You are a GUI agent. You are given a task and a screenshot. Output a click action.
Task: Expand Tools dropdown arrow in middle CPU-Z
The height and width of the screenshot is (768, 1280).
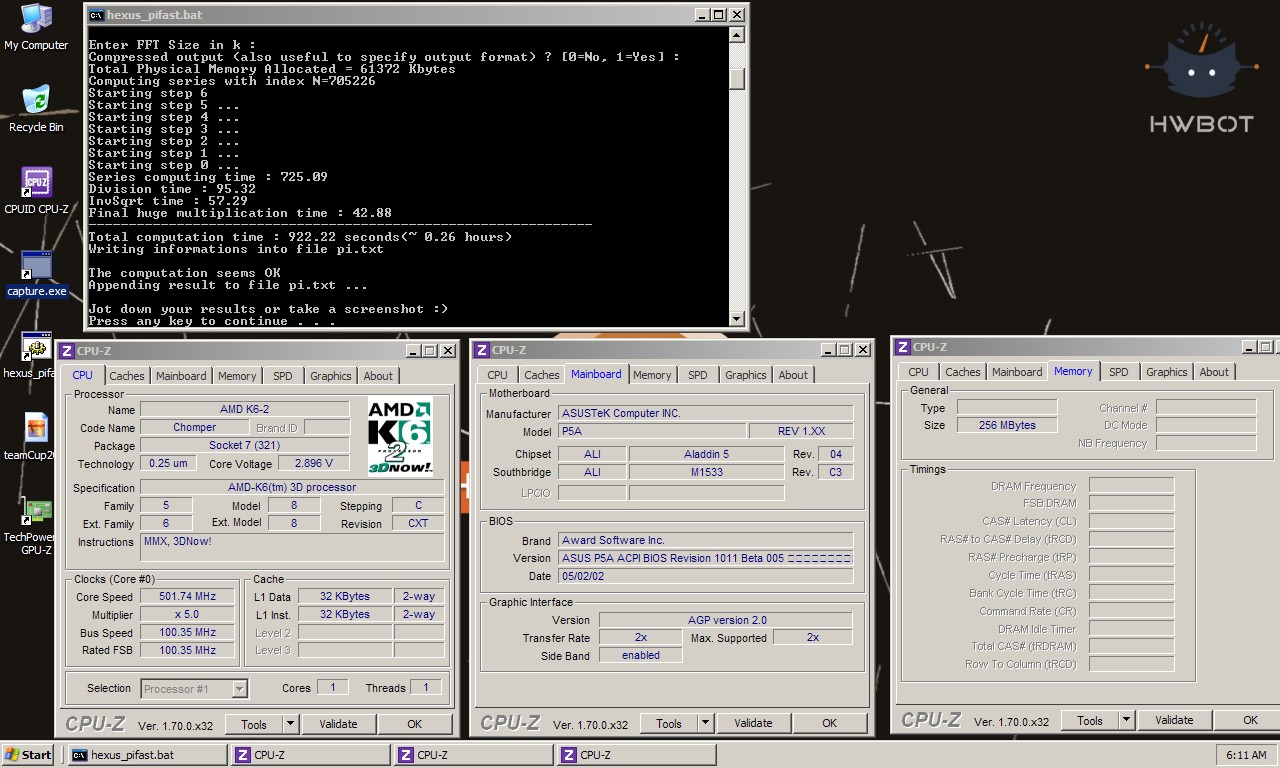[706, 723]
